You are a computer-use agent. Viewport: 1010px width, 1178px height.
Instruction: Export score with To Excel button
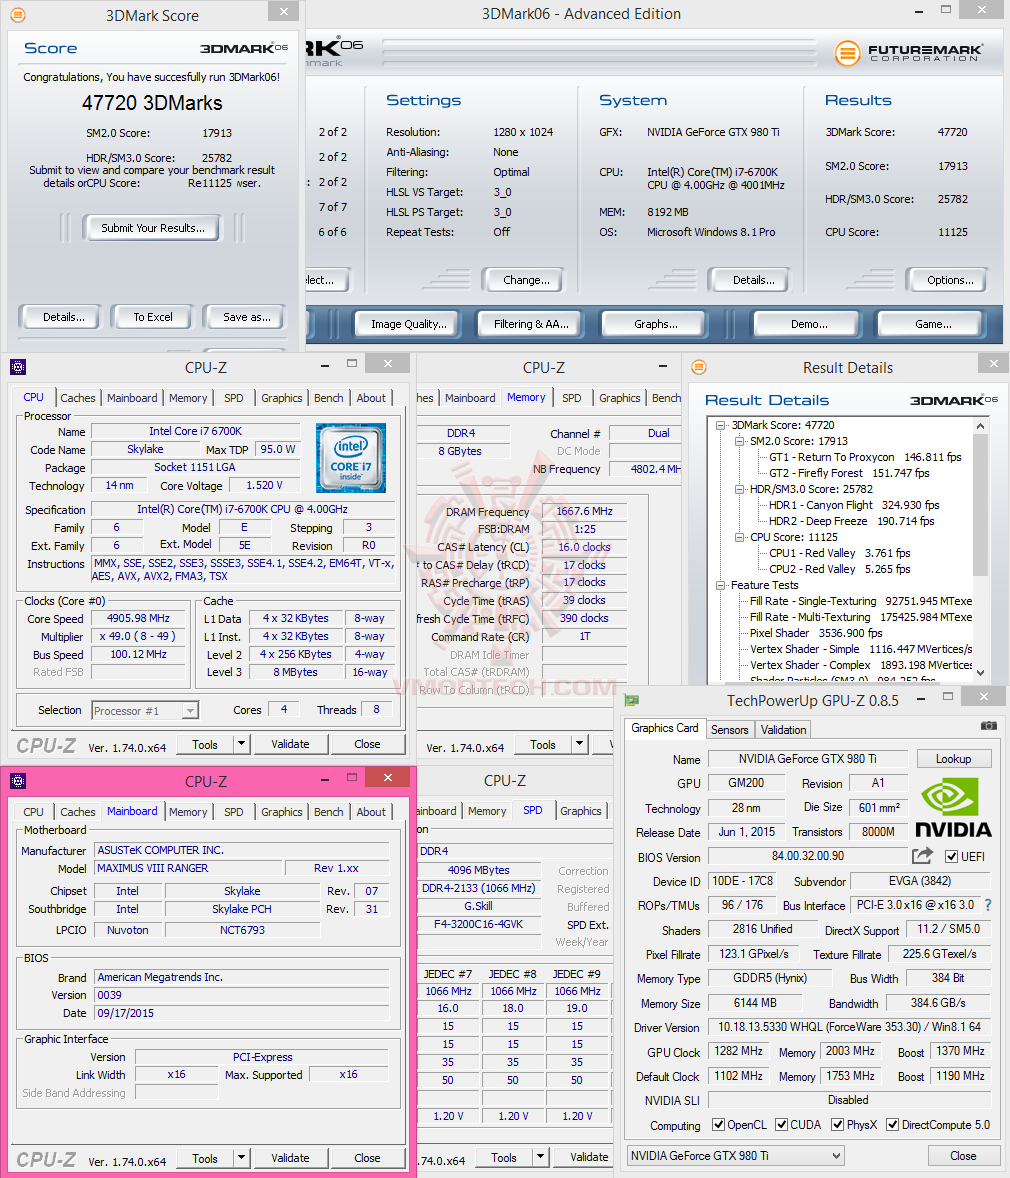tap(153, 317)
